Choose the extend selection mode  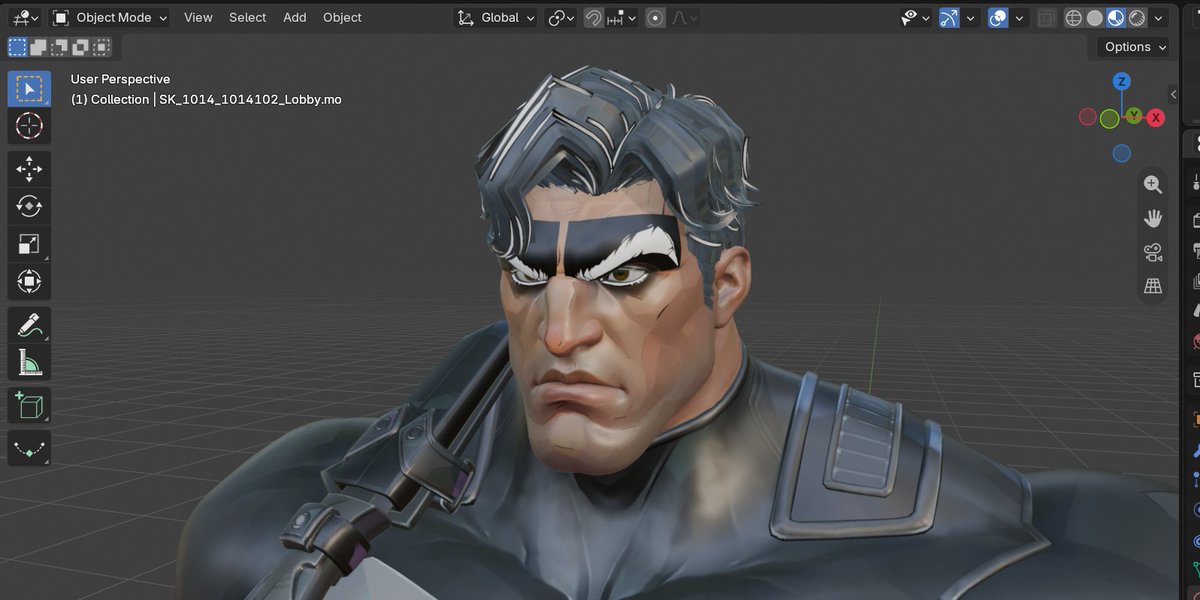[x=38, y=47]
